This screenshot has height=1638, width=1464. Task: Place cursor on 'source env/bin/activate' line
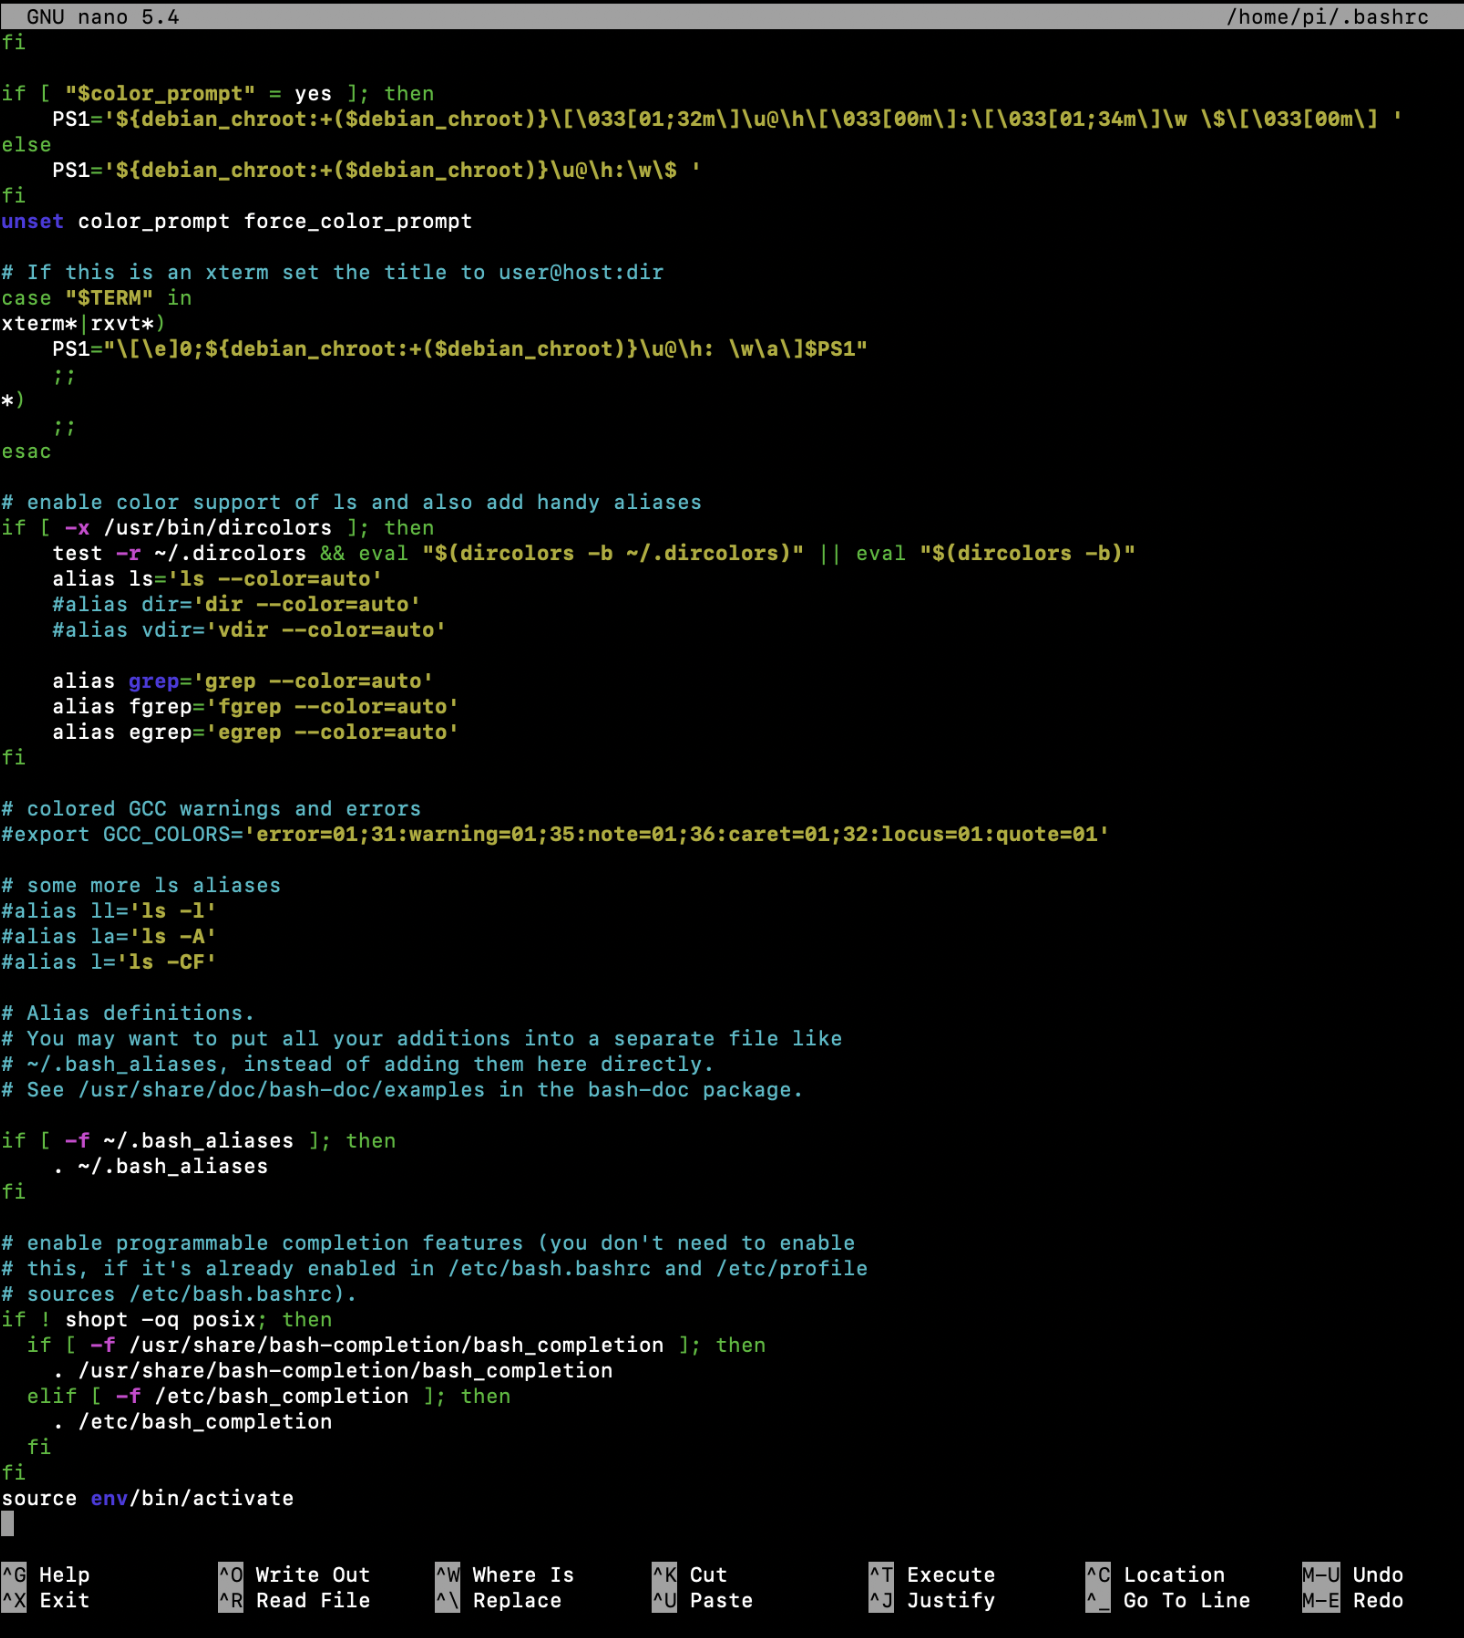[x=148, y=1497]
